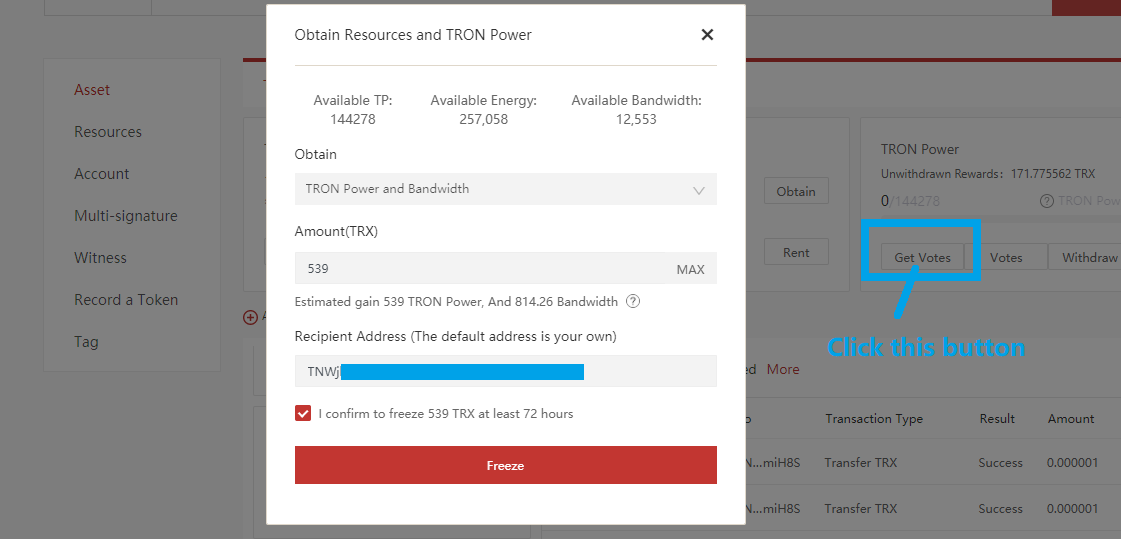
Task: Open Record a Token in sidebar
Action: [126, 300]
